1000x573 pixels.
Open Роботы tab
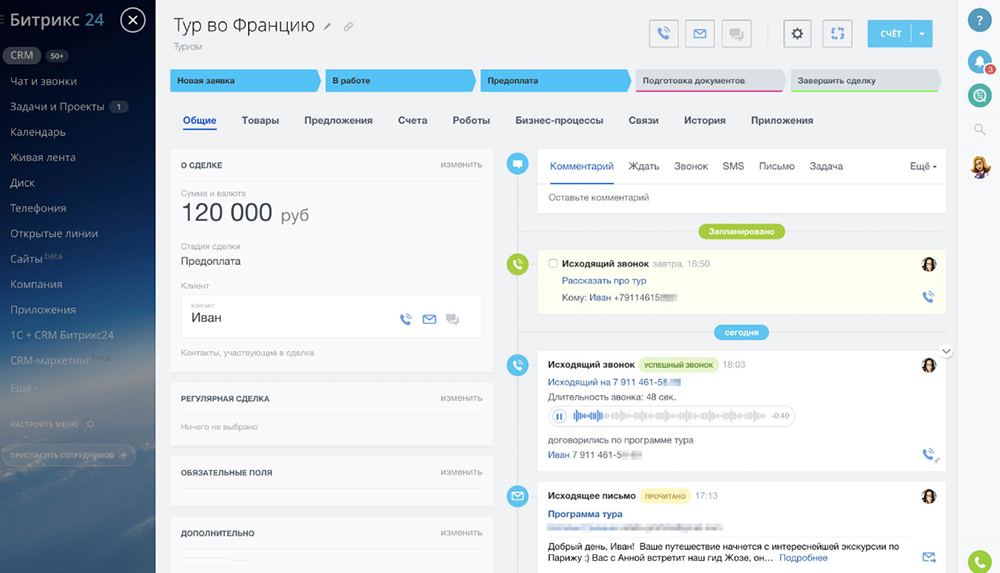tap(471, 120)
